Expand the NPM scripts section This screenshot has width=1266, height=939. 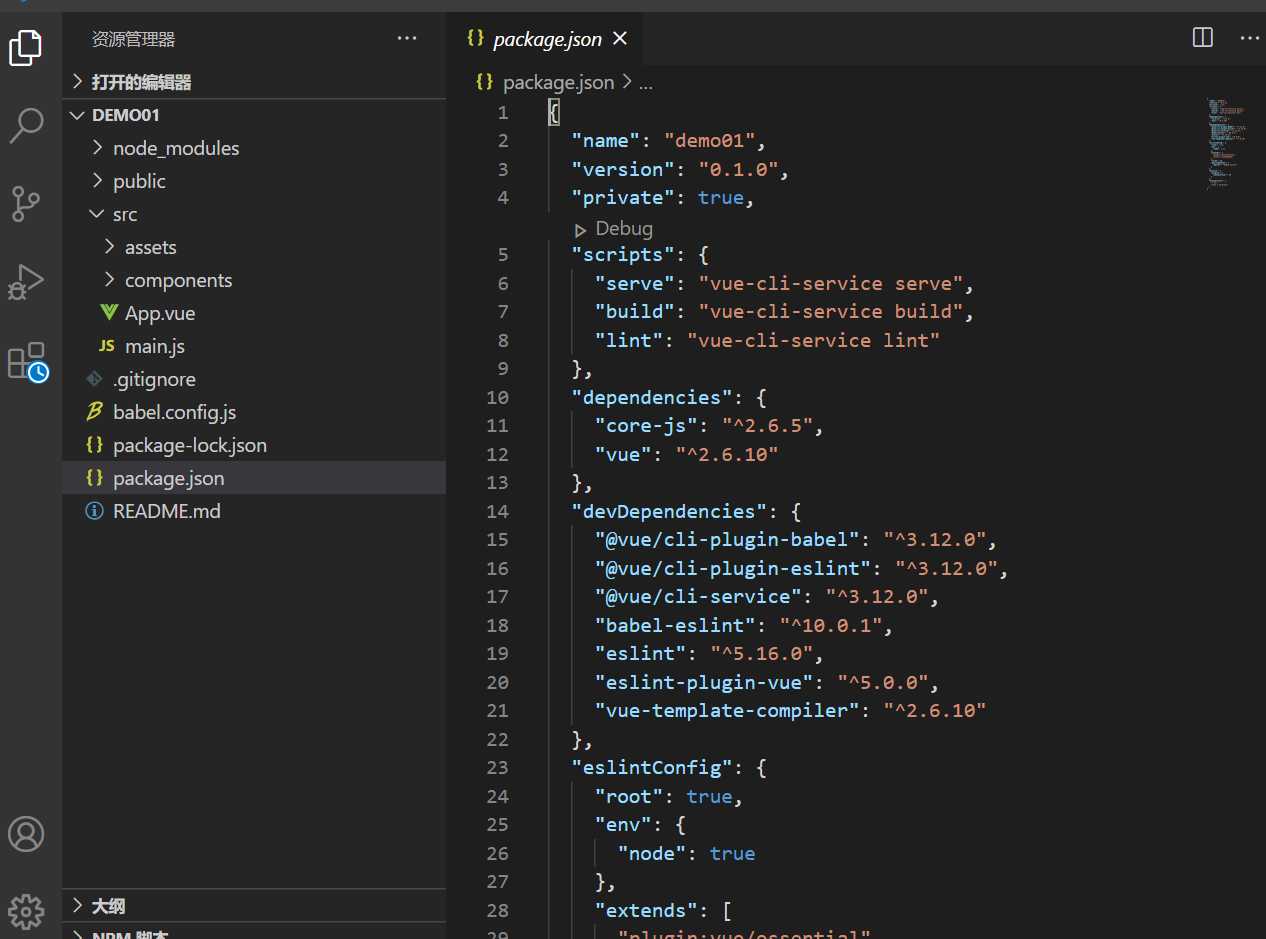254,932
